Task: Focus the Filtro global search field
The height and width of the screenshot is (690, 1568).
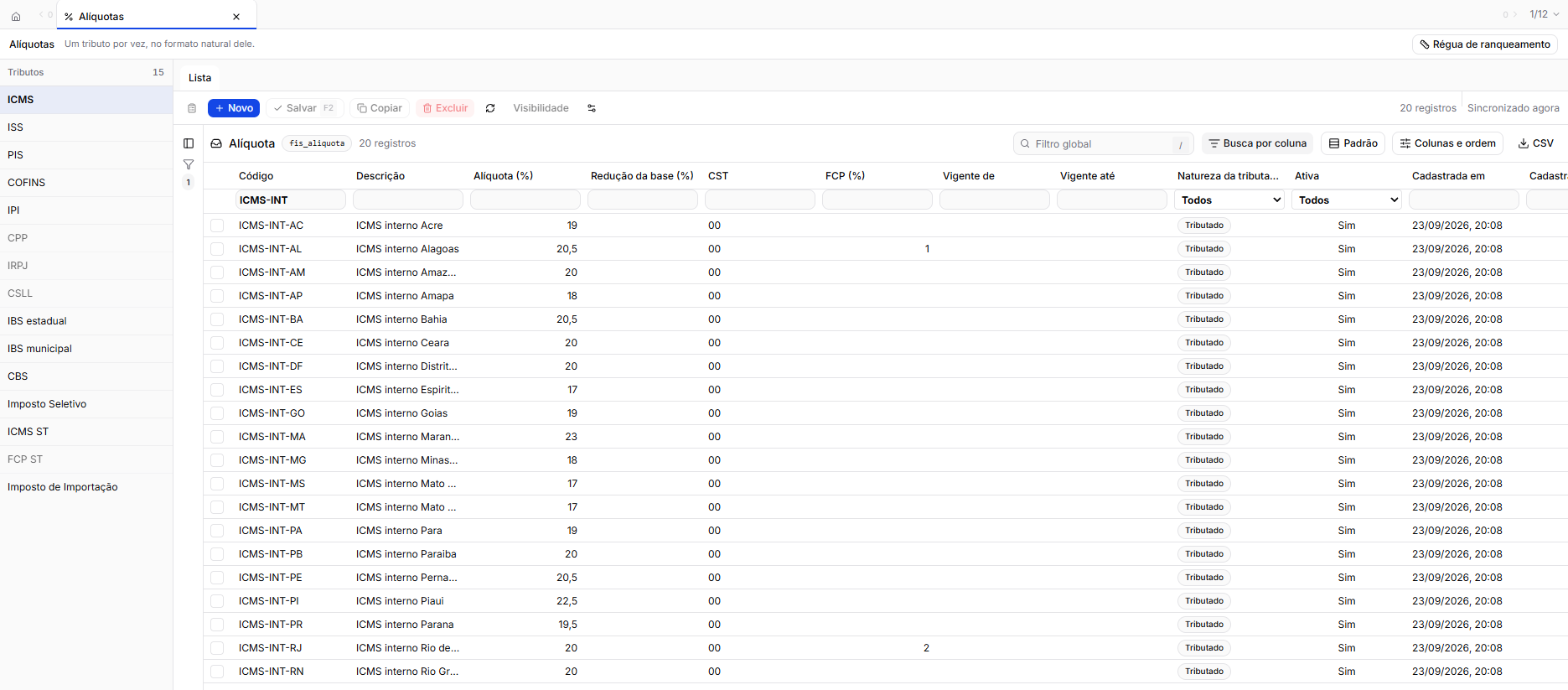Action: coord(1105,144)
